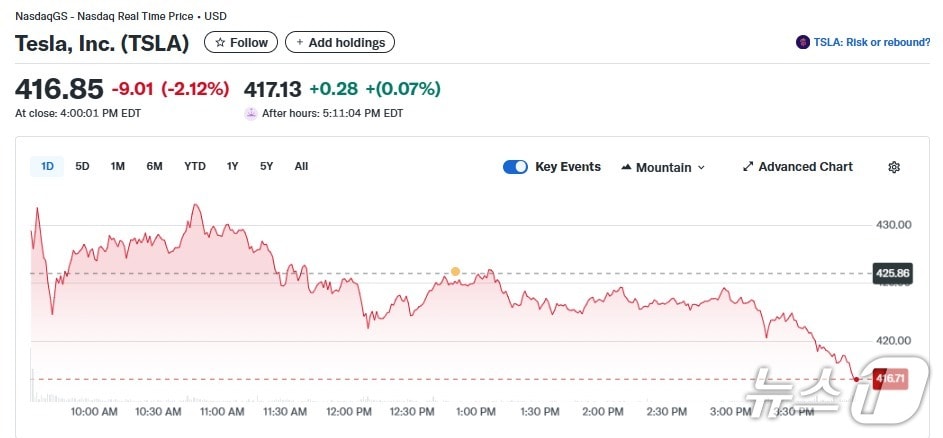Show the 6M chart range
Viewport: 943px width, 438px height.
[x=154, y=166]
